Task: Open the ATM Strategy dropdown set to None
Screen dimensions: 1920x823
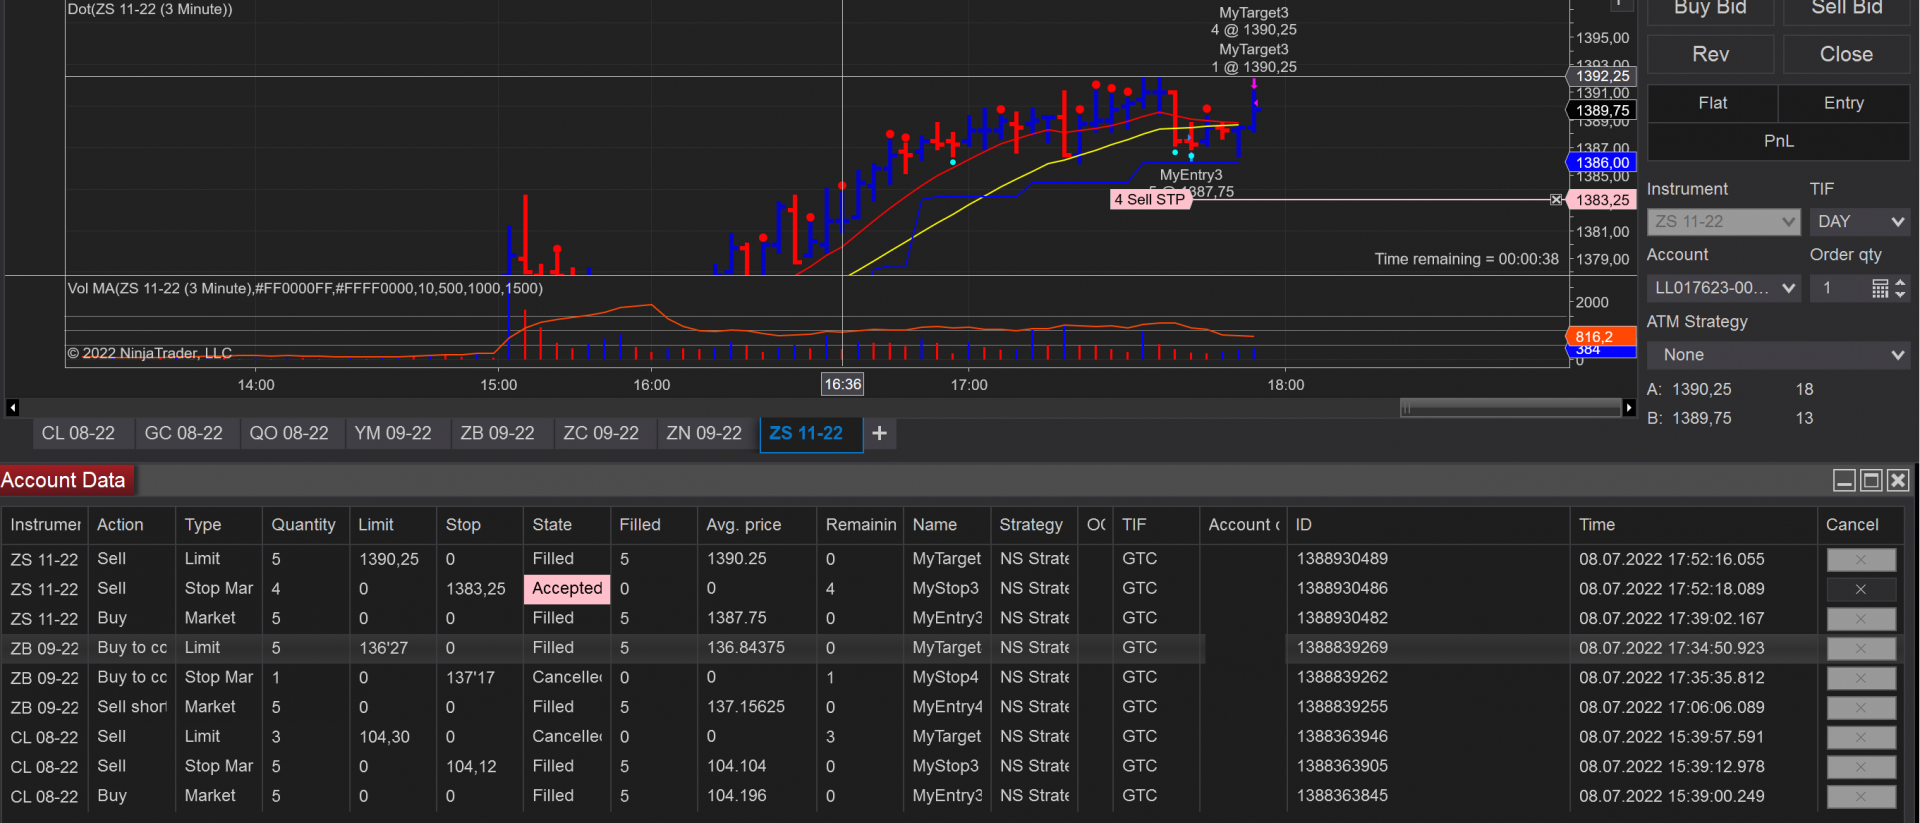Action: pyautogui.click(x=1778, y=355)
